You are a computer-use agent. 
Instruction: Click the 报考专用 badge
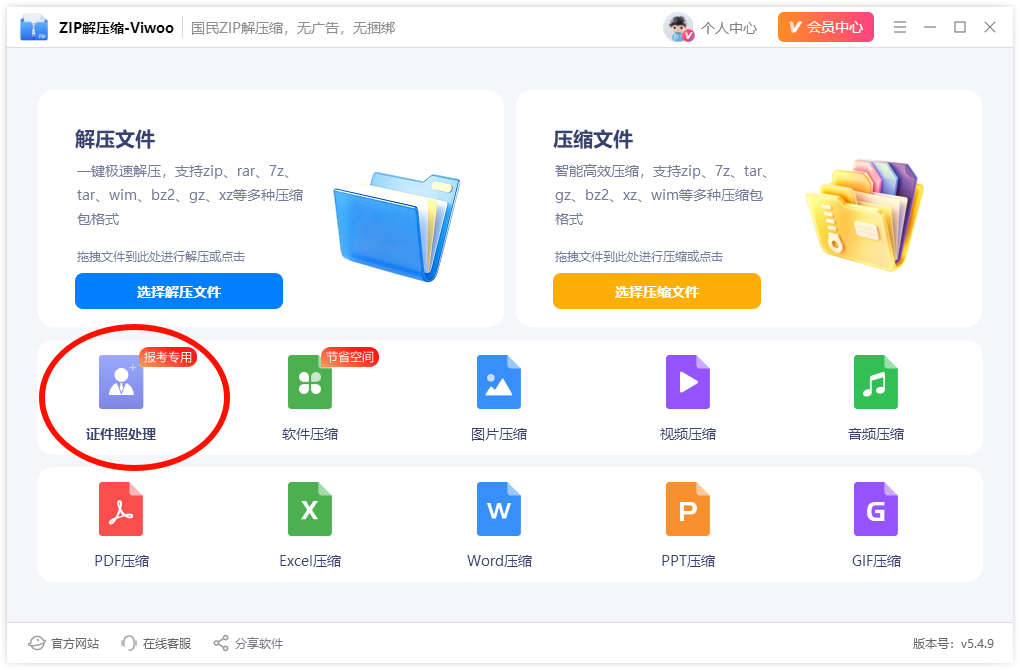168,357
